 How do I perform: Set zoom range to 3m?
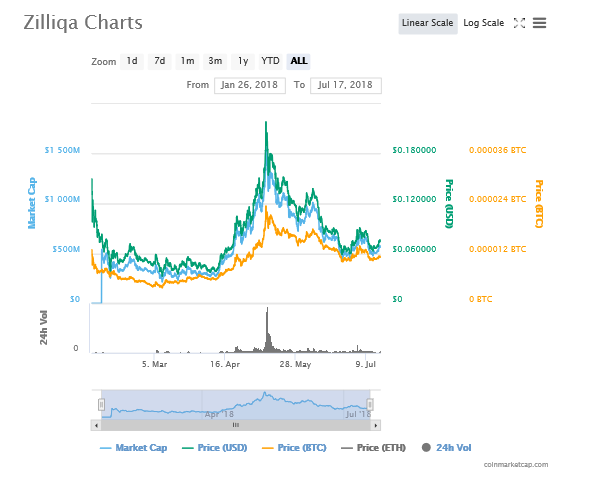pos(215,61)
